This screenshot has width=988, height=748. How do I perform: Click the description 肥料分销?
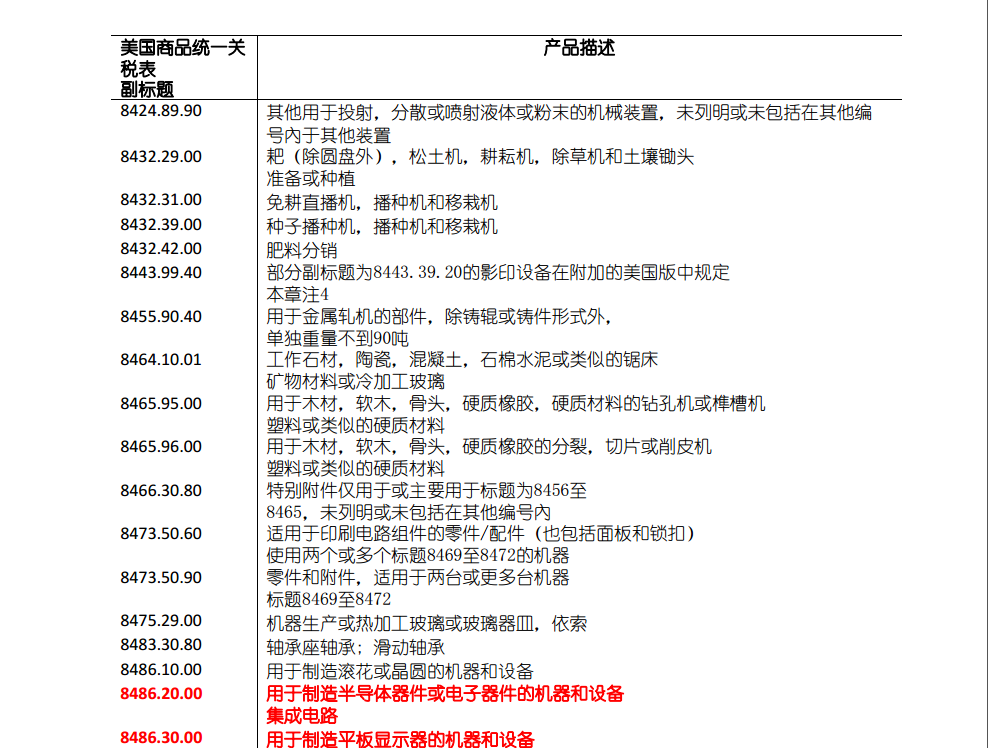point(302,251)
